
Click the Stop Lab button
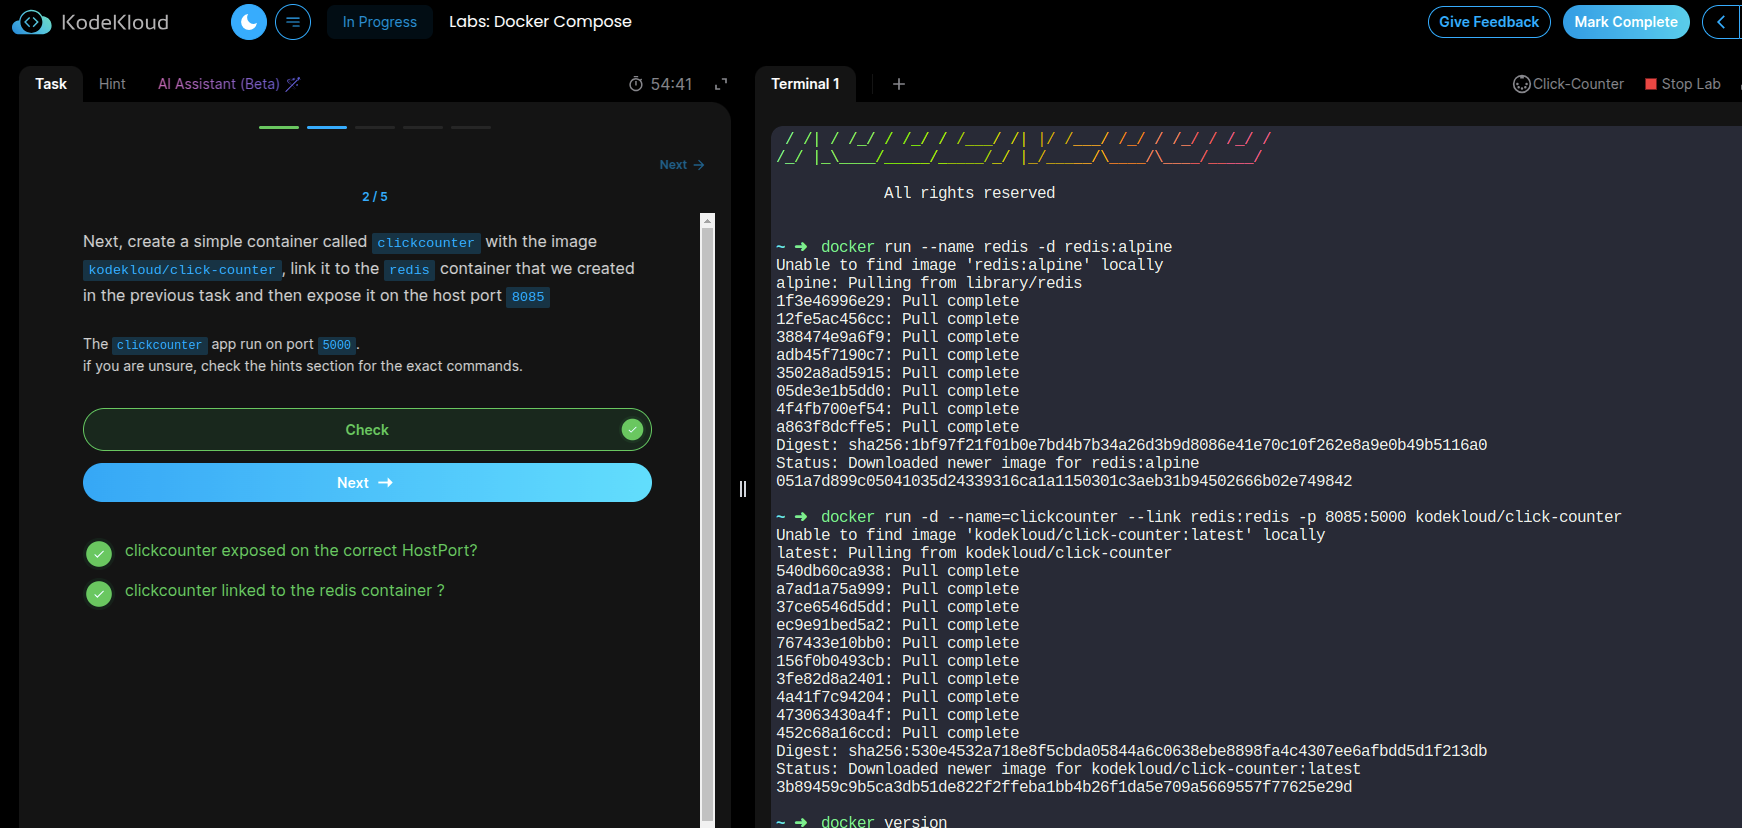tap(1683, 84)
